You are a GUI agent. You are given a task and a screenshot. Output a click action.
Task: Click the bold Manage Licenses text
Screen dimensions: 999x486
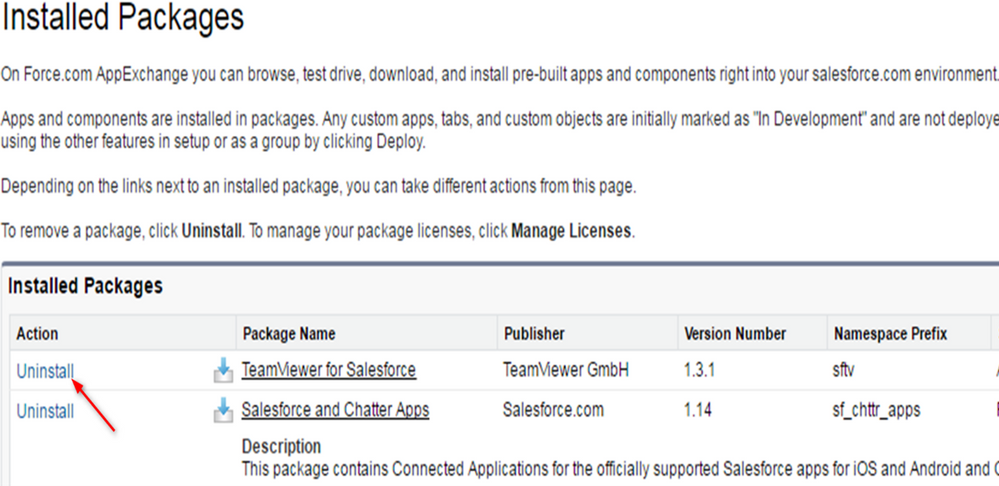point(570,231)
